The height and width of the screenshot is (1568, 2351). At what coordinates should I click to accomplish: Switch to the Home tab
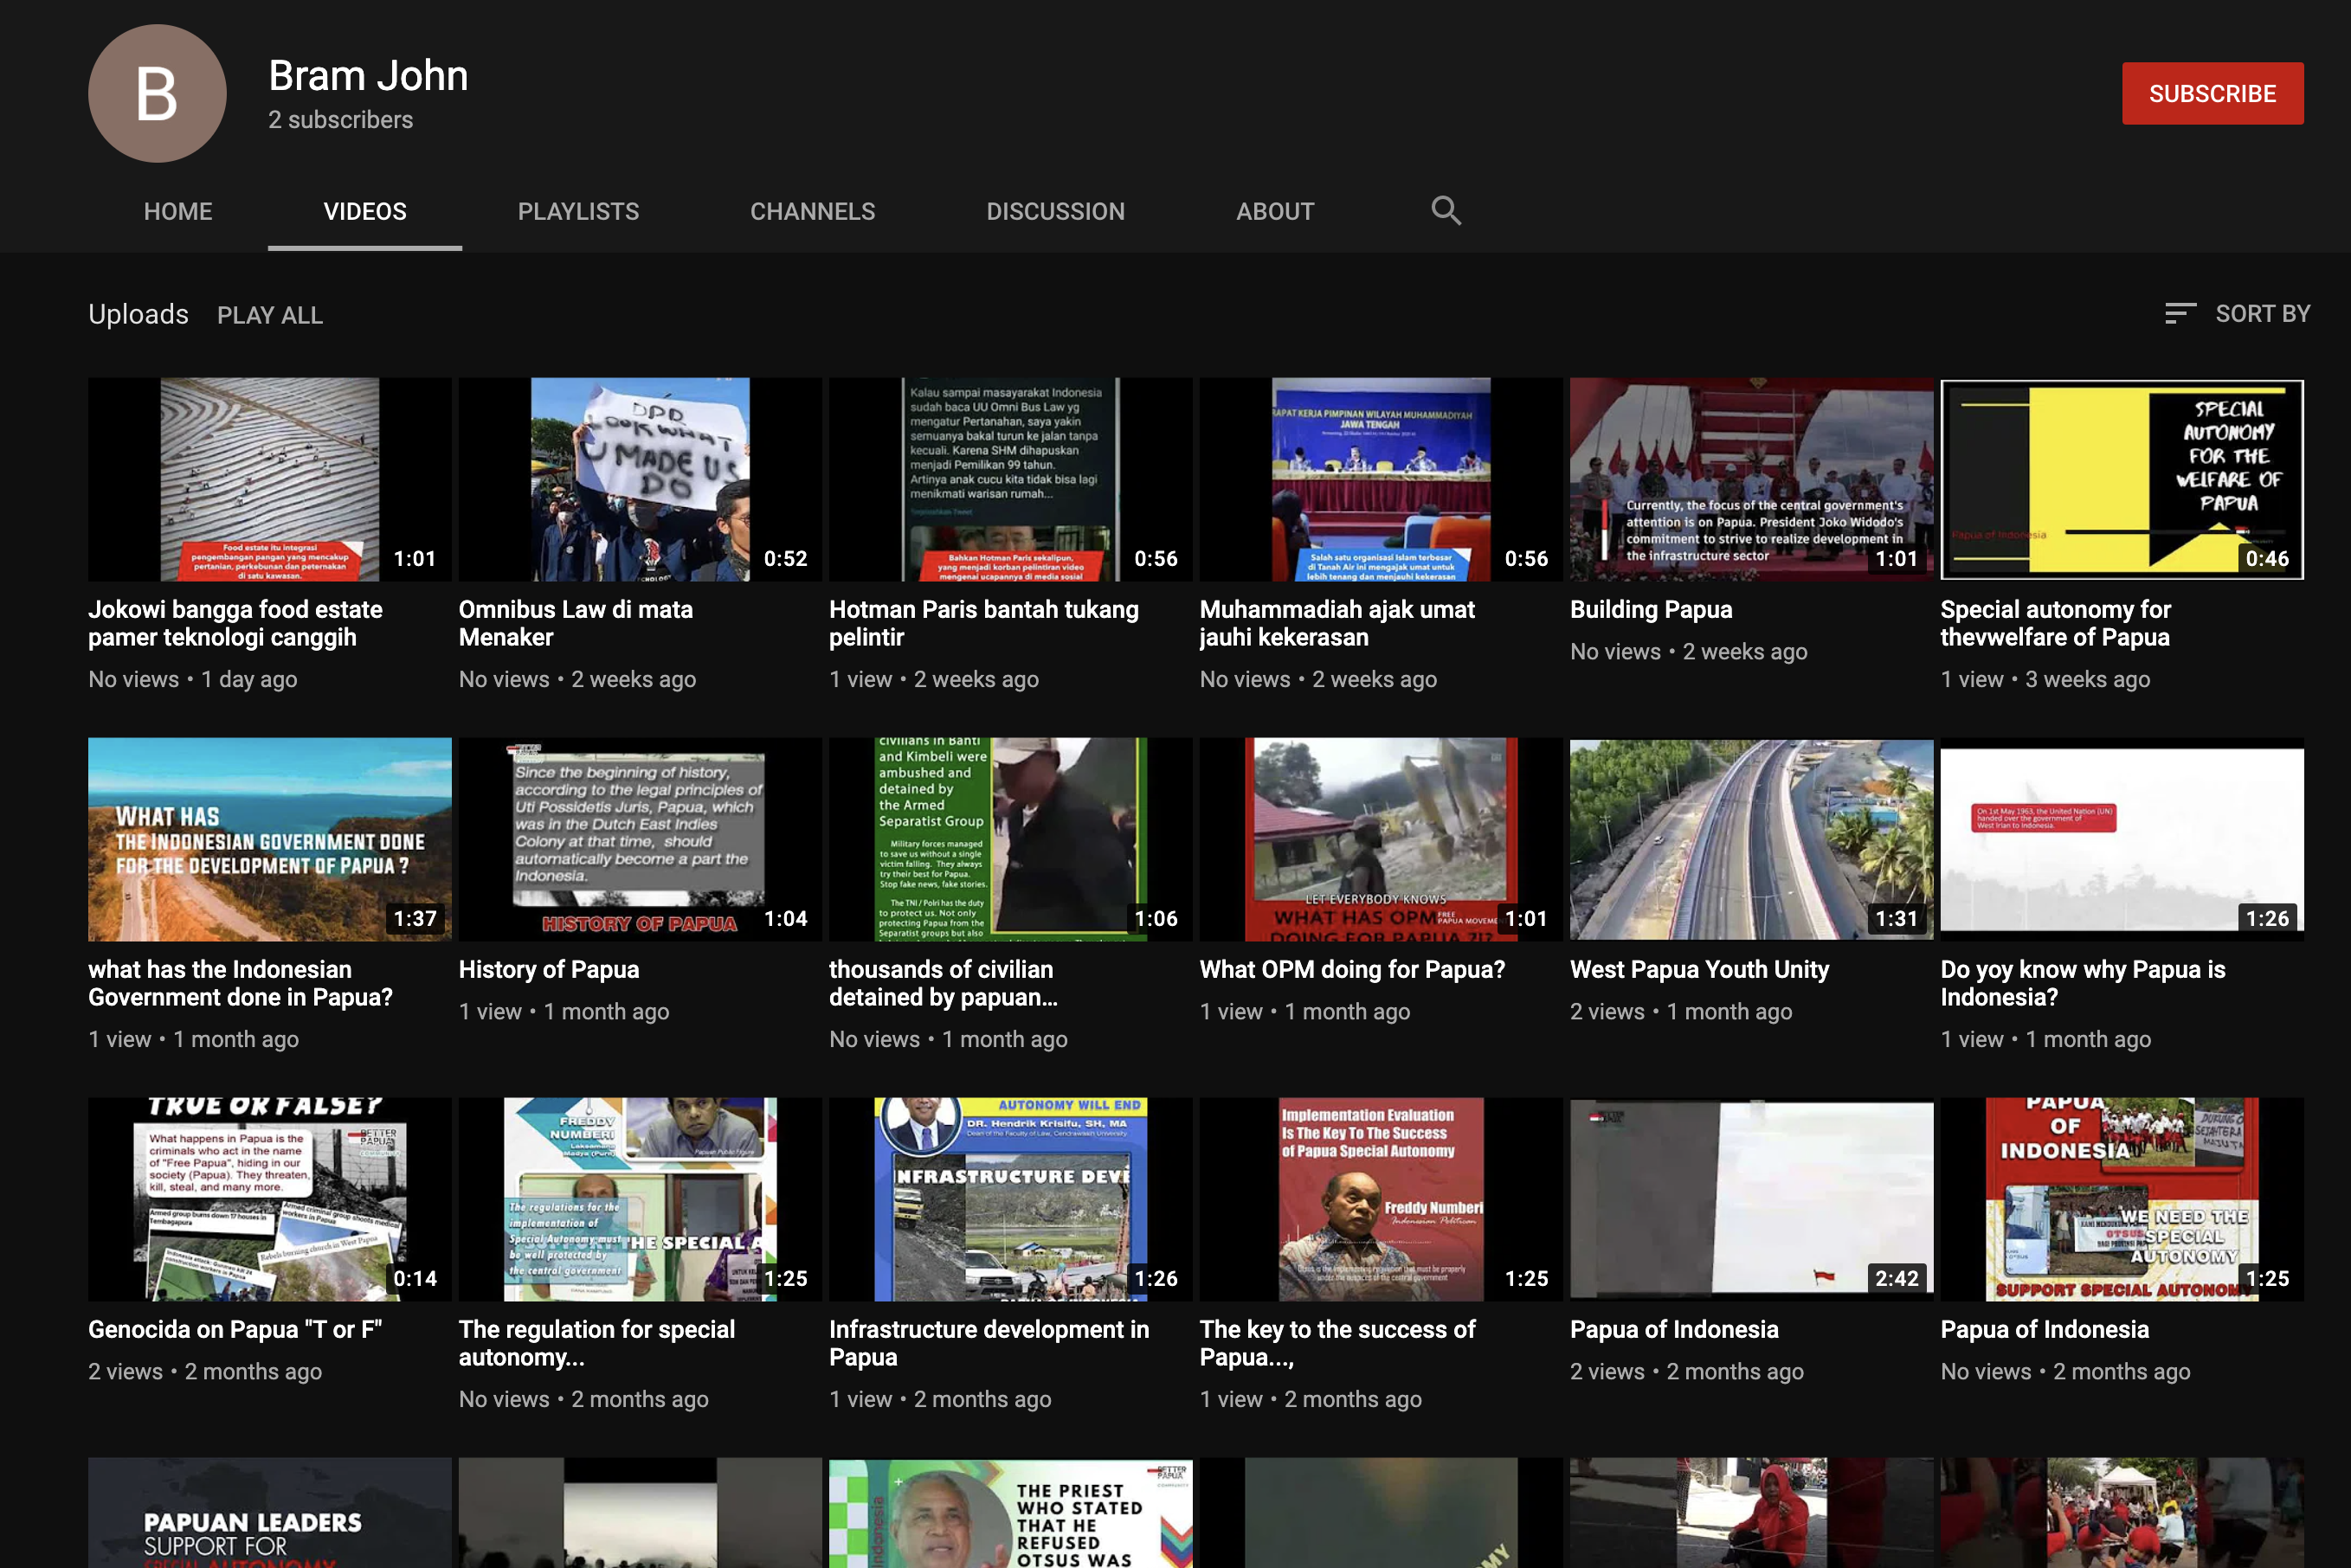[x=178, y=212]
